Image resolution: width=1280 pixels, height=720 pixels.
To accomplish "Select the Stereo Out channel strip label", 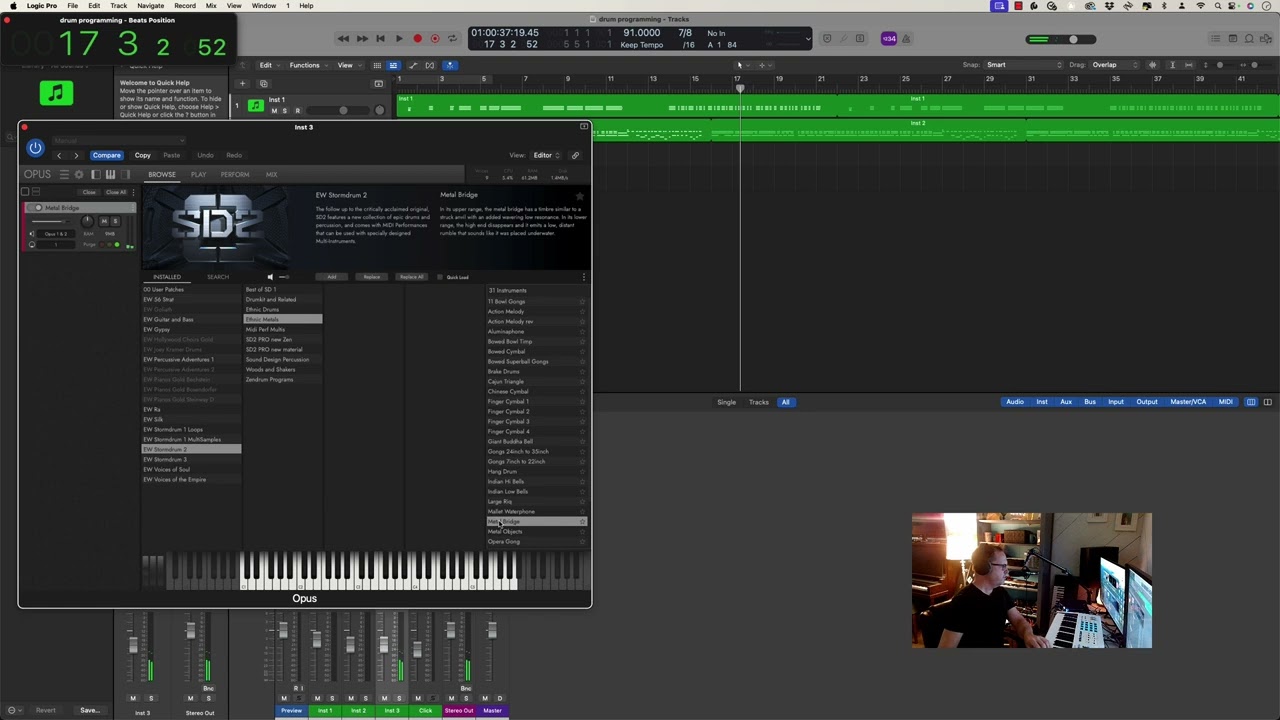I will pyautogui.click(x=458, y=711).
